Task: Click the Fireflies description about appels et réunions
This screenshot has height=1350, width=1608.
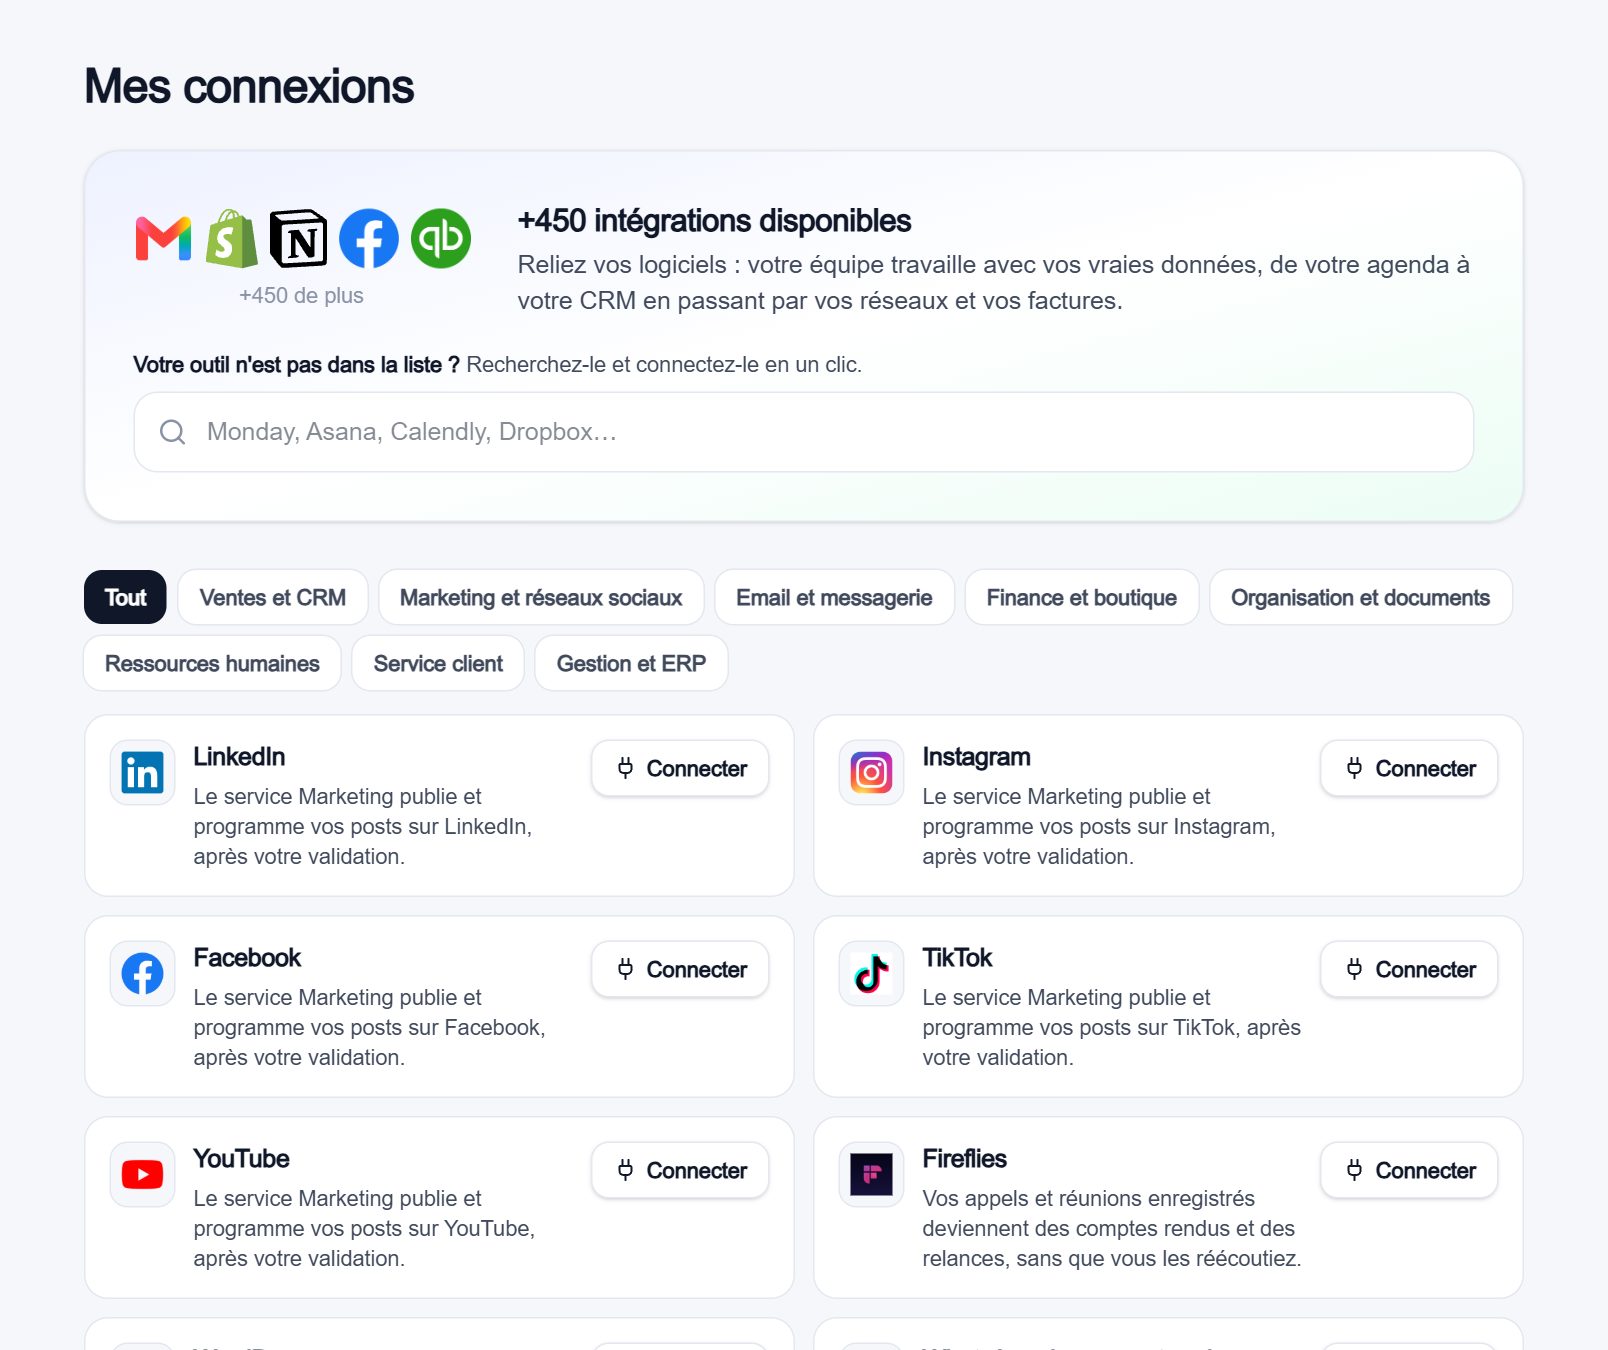Action: (x=1112, y=1228)
